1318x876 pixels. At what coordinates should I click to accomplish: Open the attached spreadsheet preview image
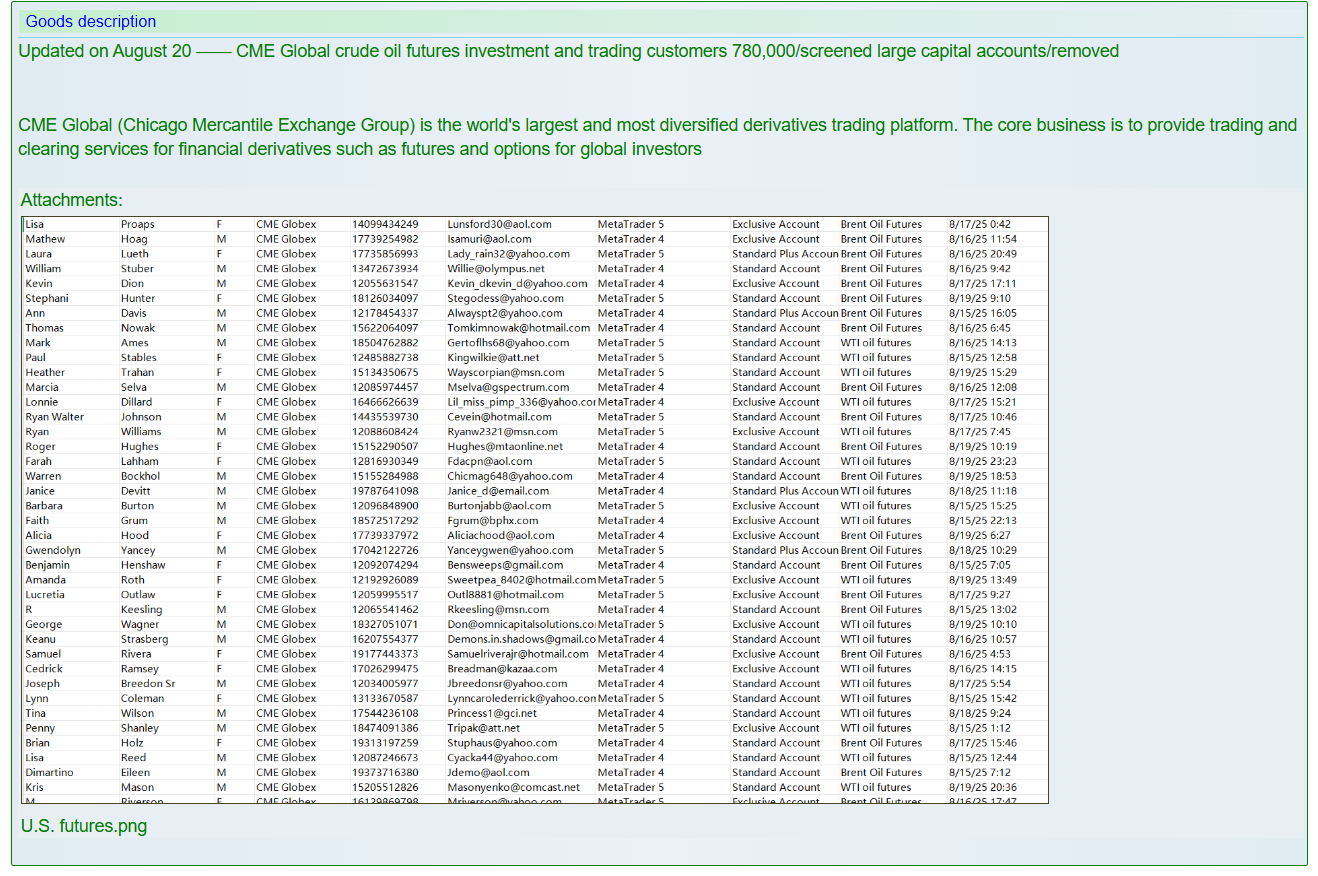point(535,509)
